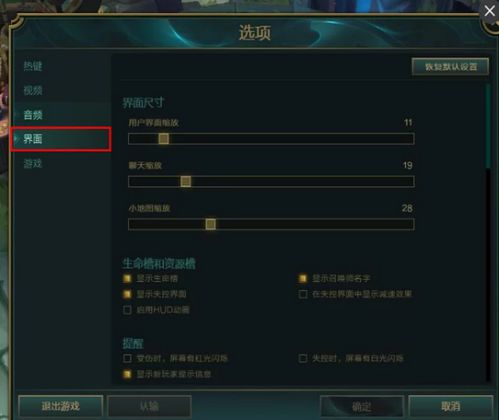Click the 确定 confirm button
This screenshot has width=499, height=420.
pyautogui.click(x=362, y=406)
